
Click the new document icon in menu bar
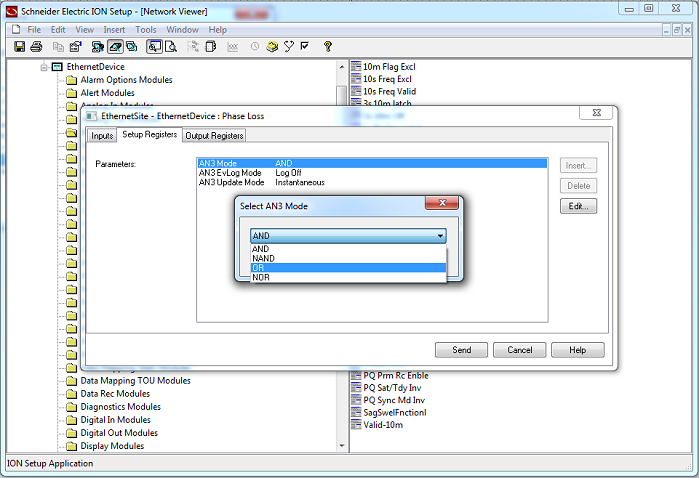click(x=16, y=29)
